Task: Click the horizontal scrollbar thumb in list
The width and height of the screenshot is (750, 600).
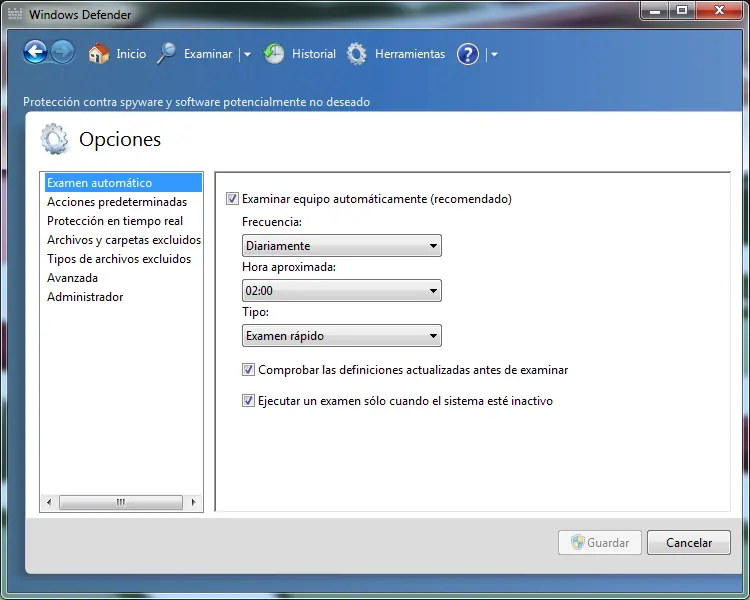Action: (x=121, y=502)
